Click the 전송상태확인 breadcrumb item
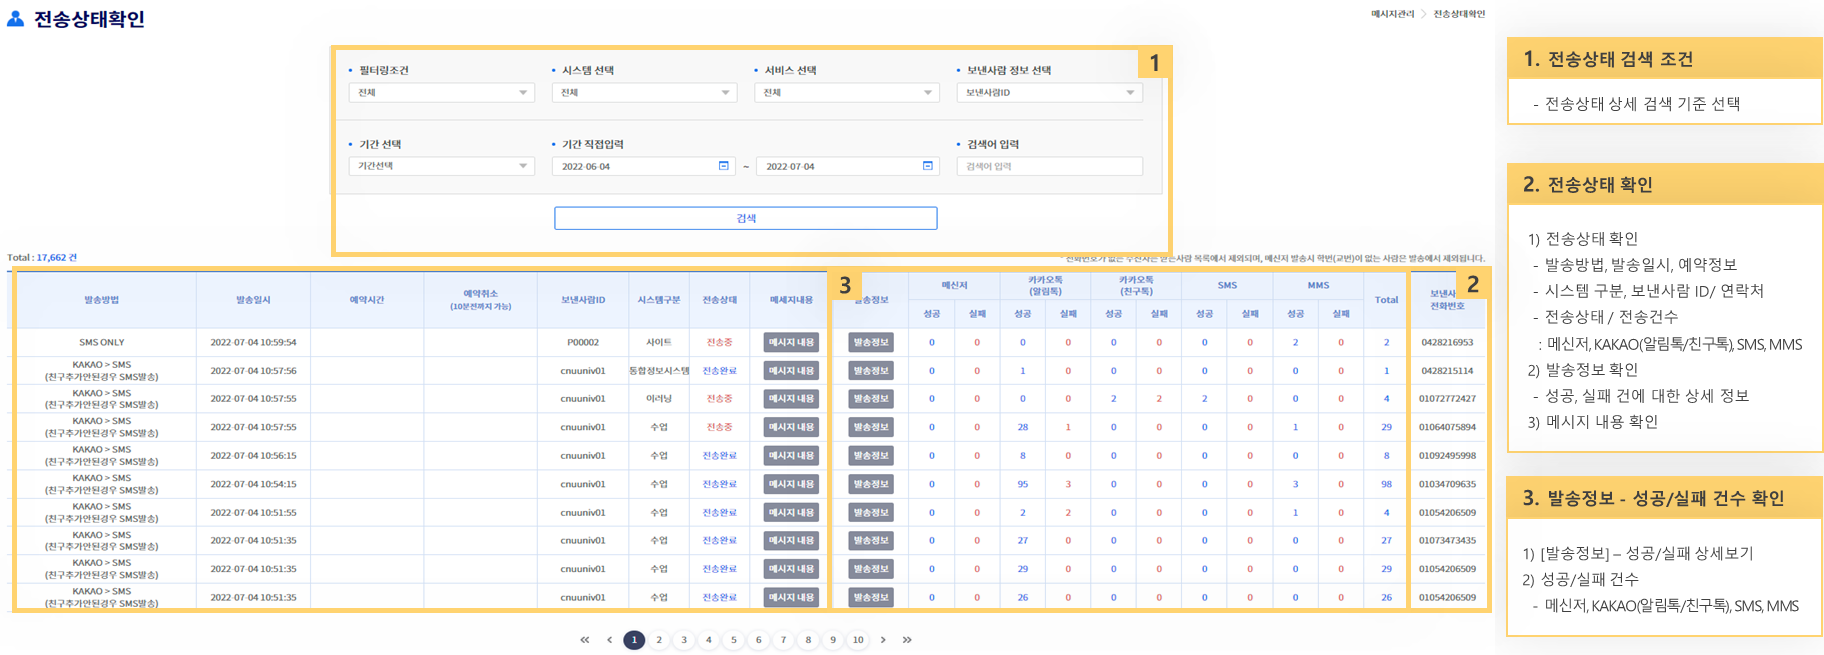The width and height of the screenshot is (1824, 655). (1459, 14)
